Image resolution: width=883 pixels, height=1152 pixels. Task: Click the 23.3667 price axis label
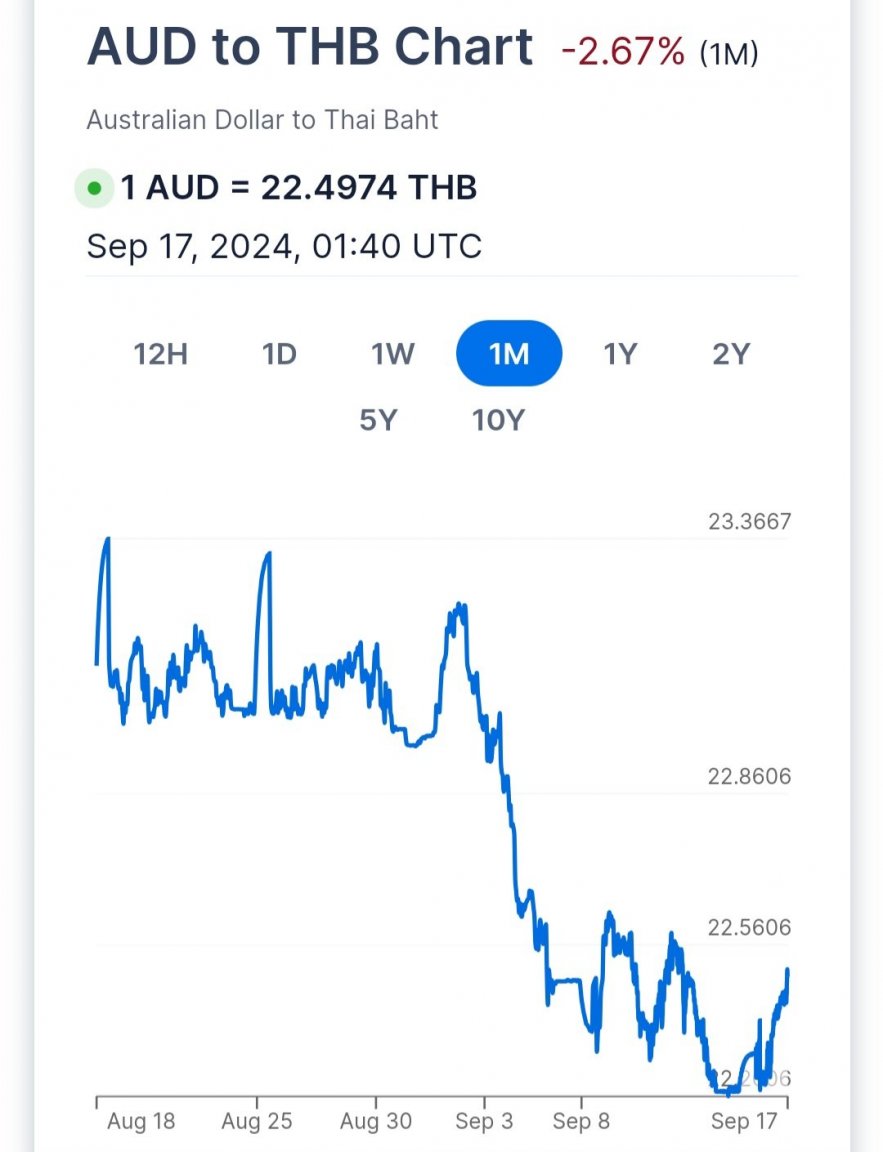(x=750, y=522)
